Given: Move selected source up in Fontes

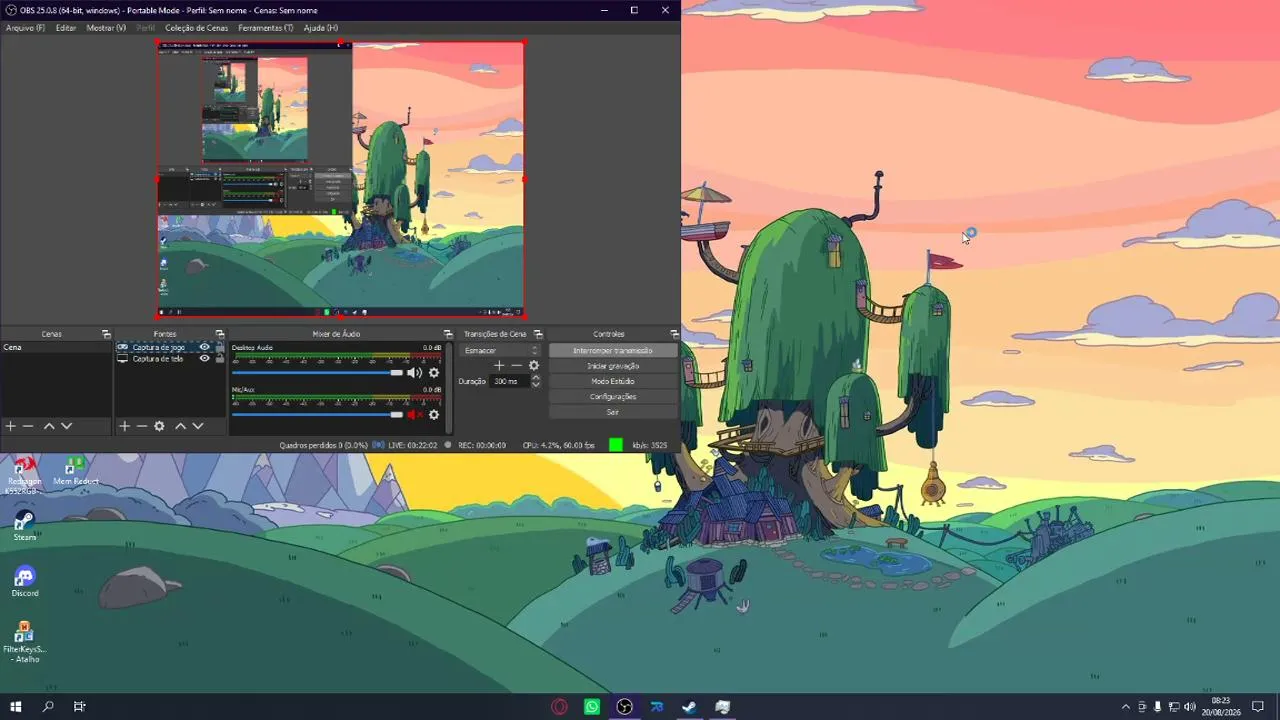Looking at the screenshot, I should tap(181, 426).
